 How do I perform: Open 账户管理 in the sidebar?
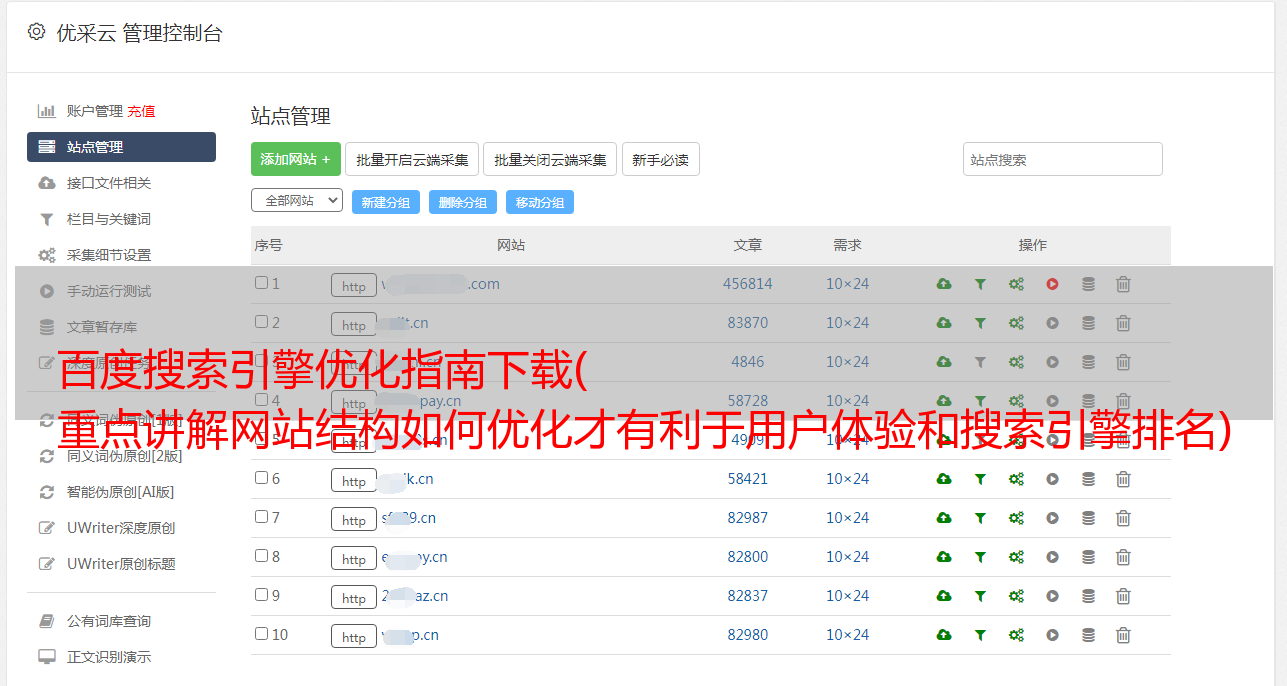point(94,111)
